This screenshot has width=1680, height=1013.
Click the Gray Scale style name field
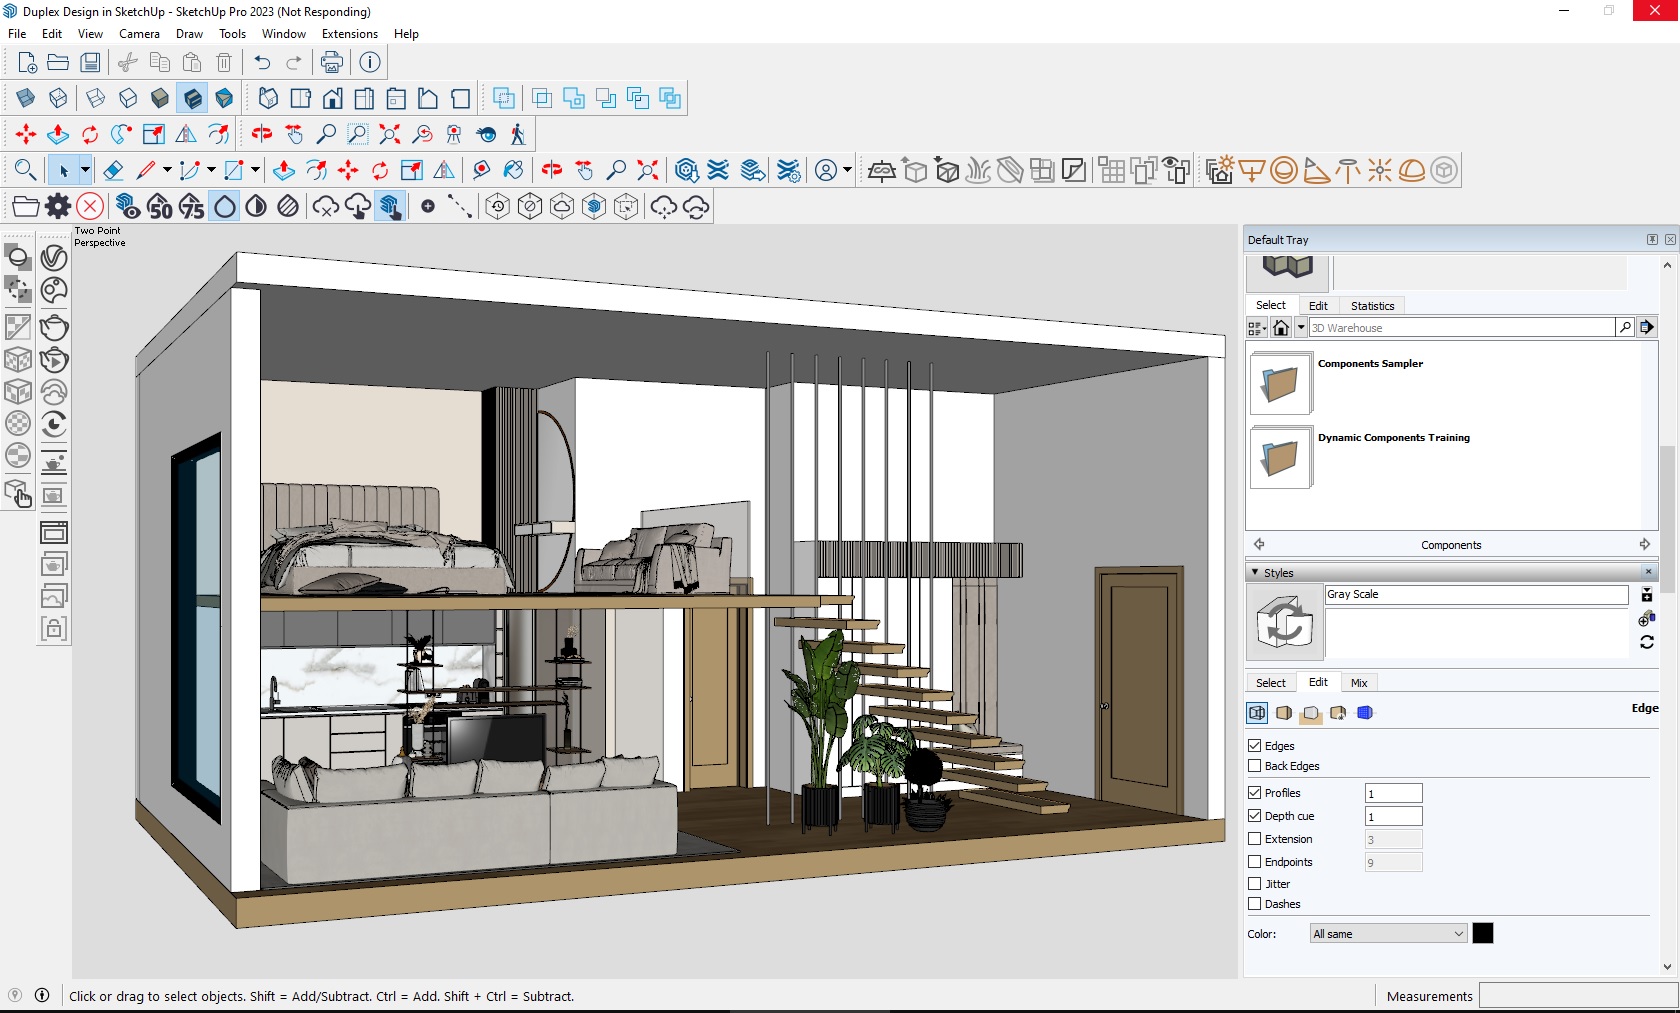tap(1477, 595)
